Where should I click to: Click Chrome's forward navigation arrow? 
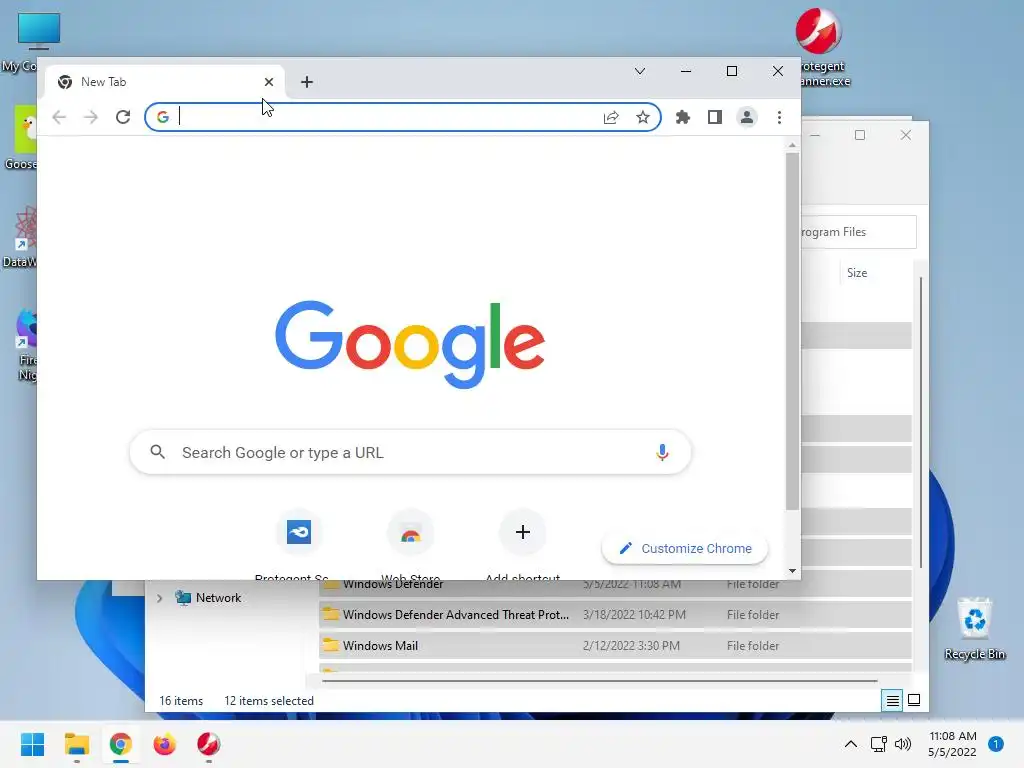[x=91, y=117]
